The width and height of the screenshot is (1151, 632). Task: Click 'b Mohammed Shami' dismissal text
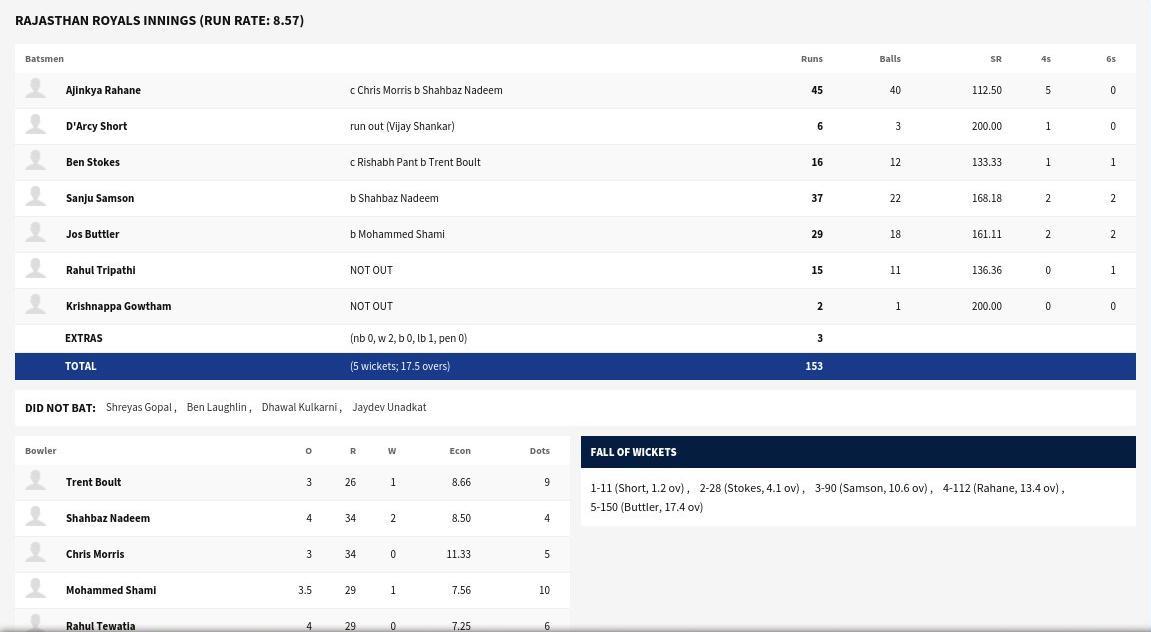pos(397,234)
